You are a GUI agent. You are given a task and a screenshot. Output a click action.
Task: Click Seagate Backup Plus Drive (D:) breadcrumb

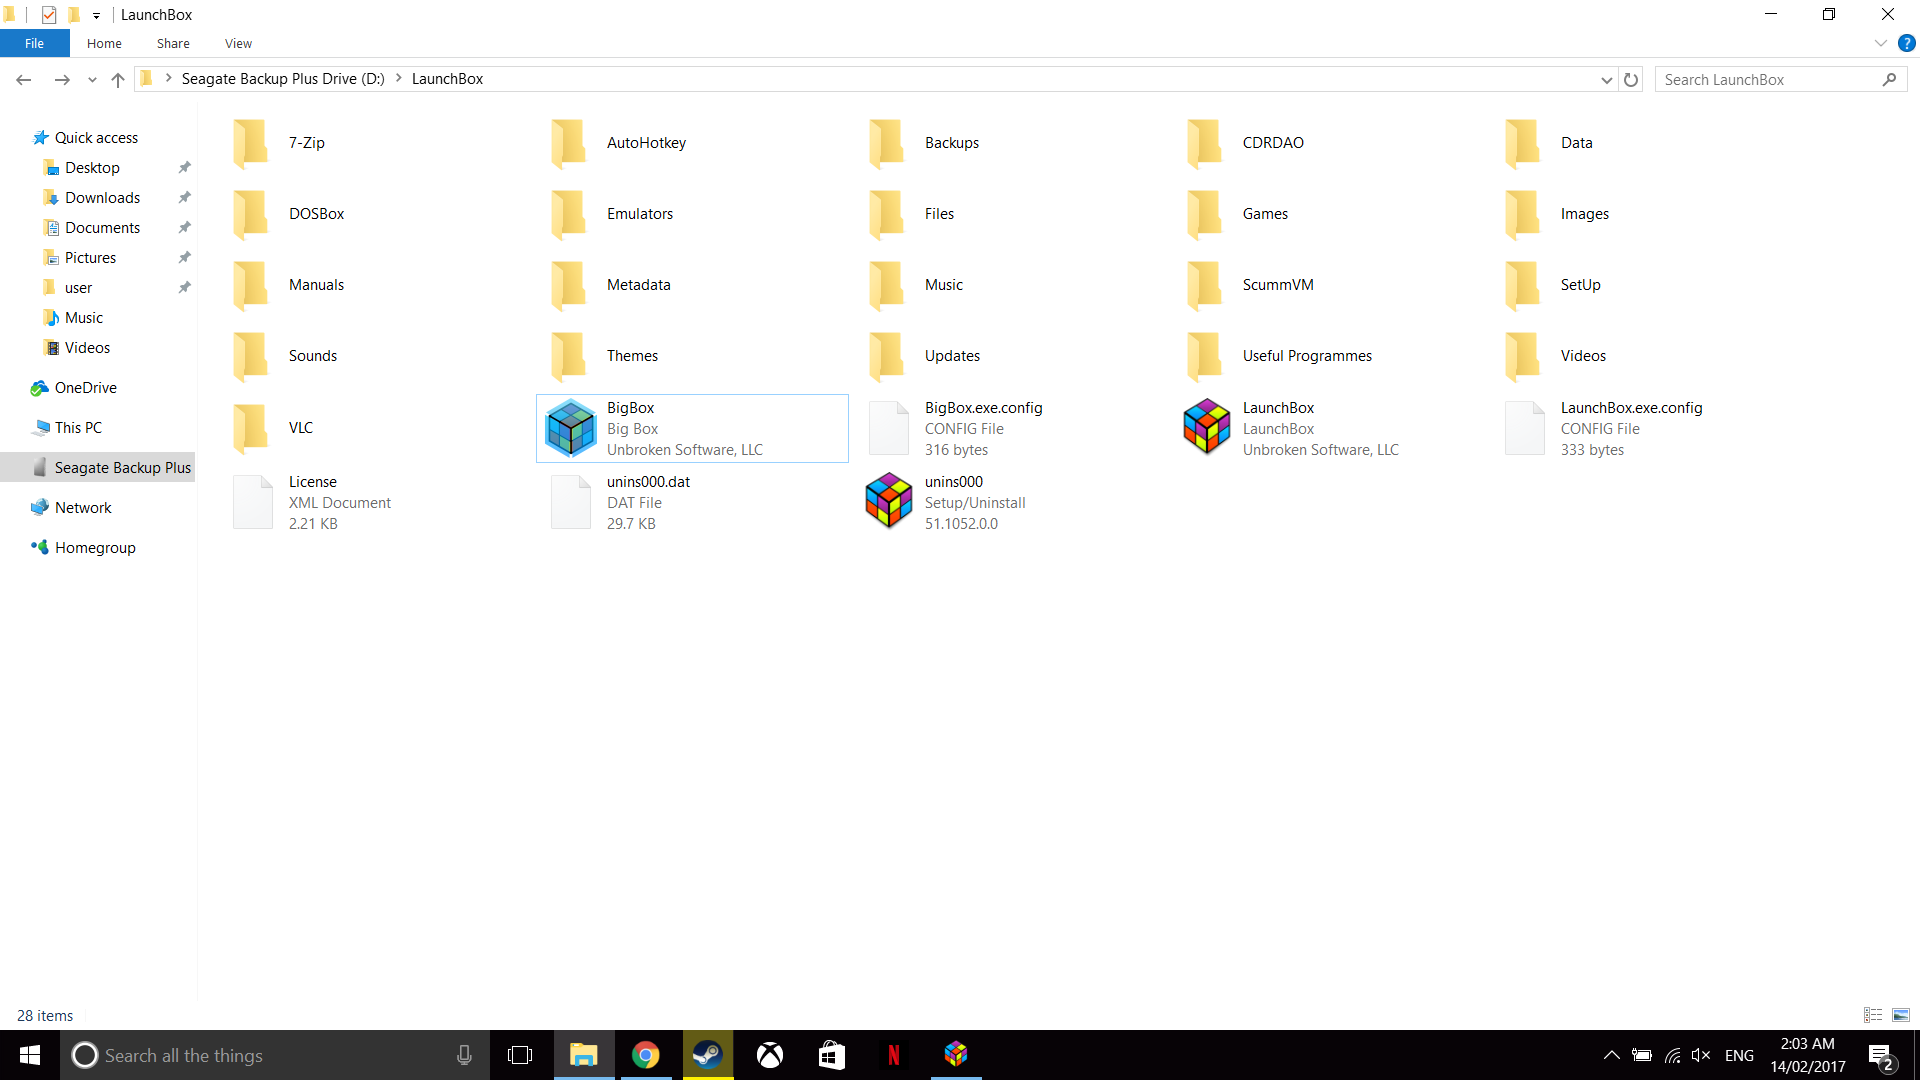pos(283,79)
